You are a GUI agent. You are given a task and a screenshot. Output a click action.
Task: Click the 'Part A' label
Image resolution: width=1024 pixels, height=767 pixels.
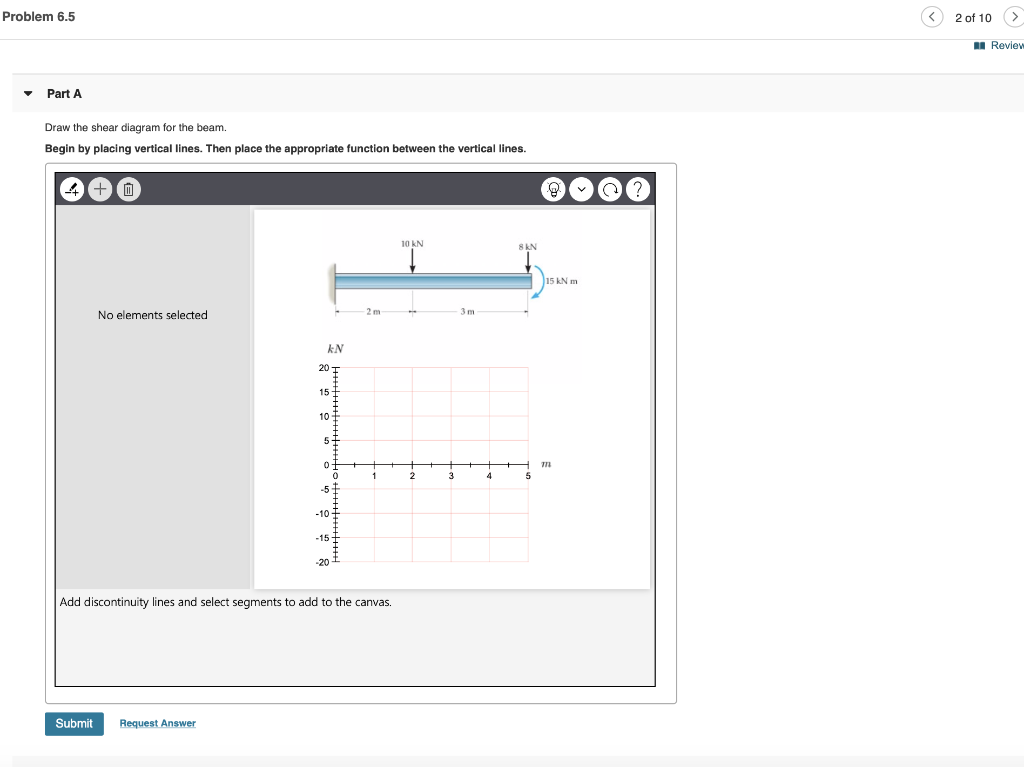[64, 93]
